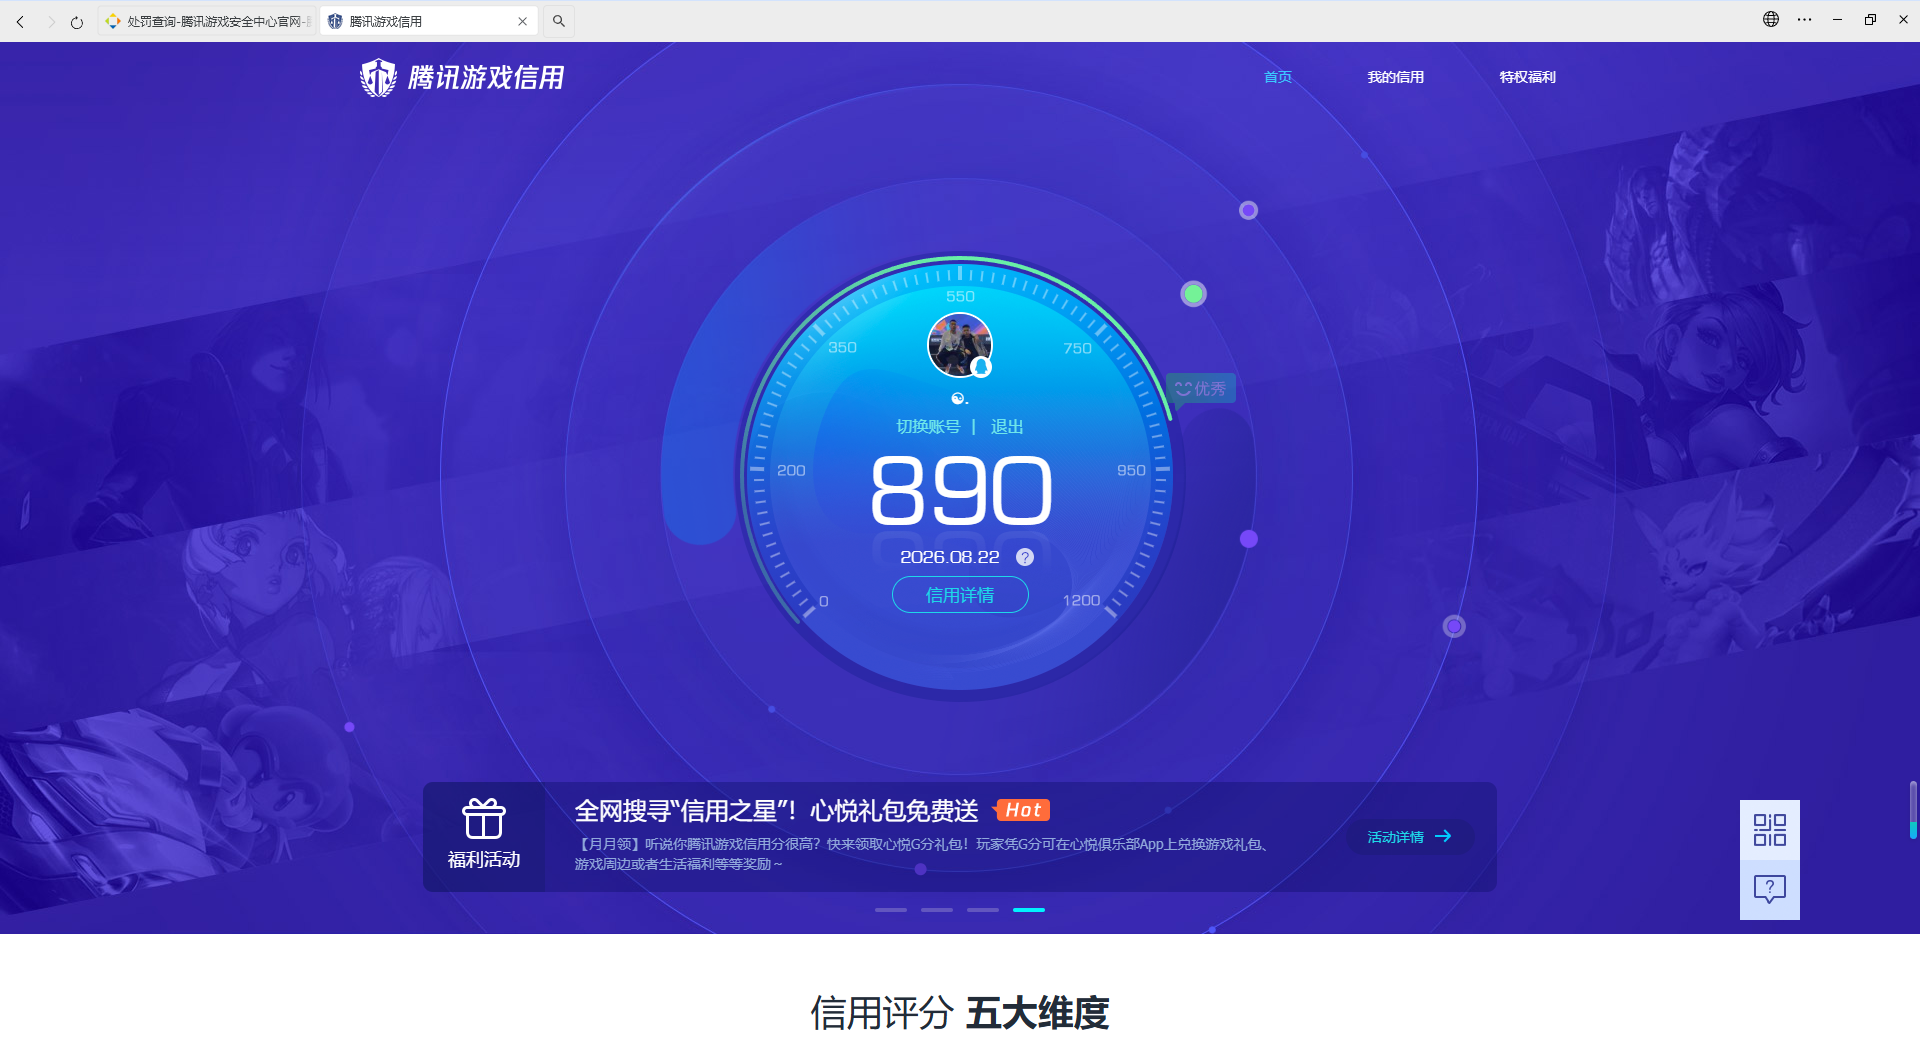Screen dimensions: 1920x1040
Task: Open the QR code side button
Action: click(1770, 830)
